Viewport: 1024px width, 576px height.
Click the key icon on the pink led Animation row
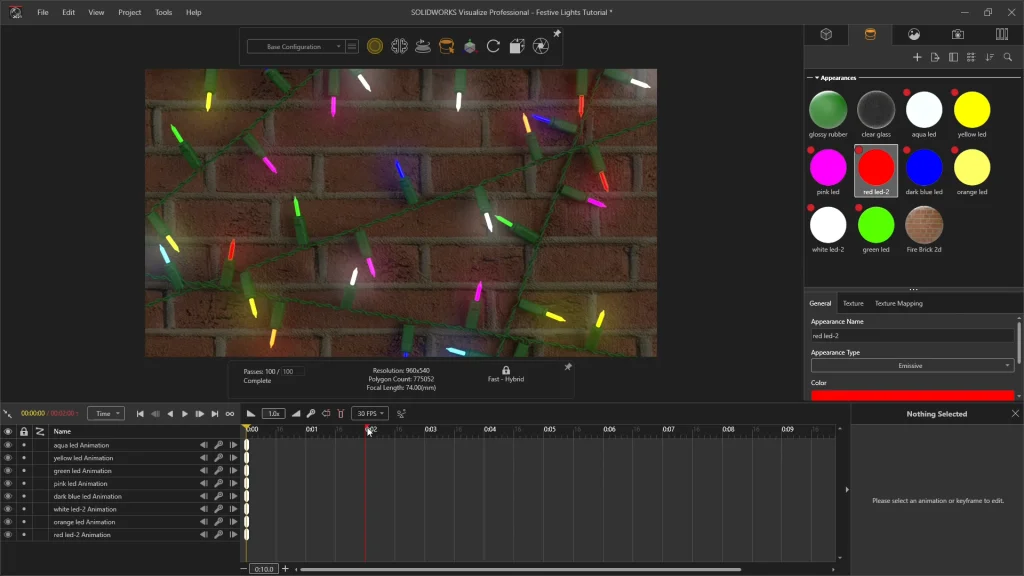click(218, 484)
